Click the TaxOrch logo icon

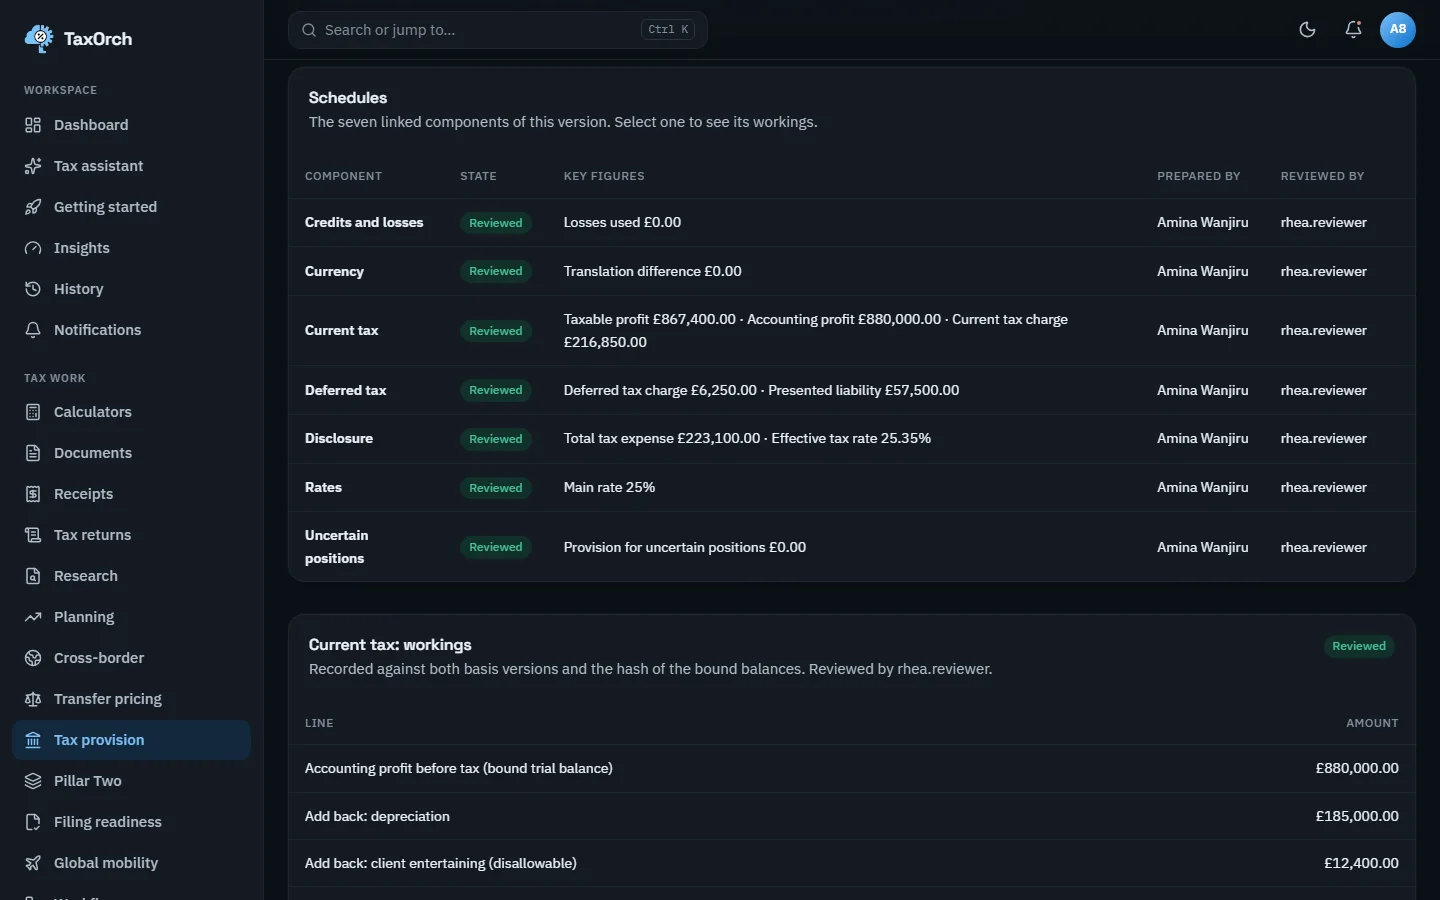39,38
